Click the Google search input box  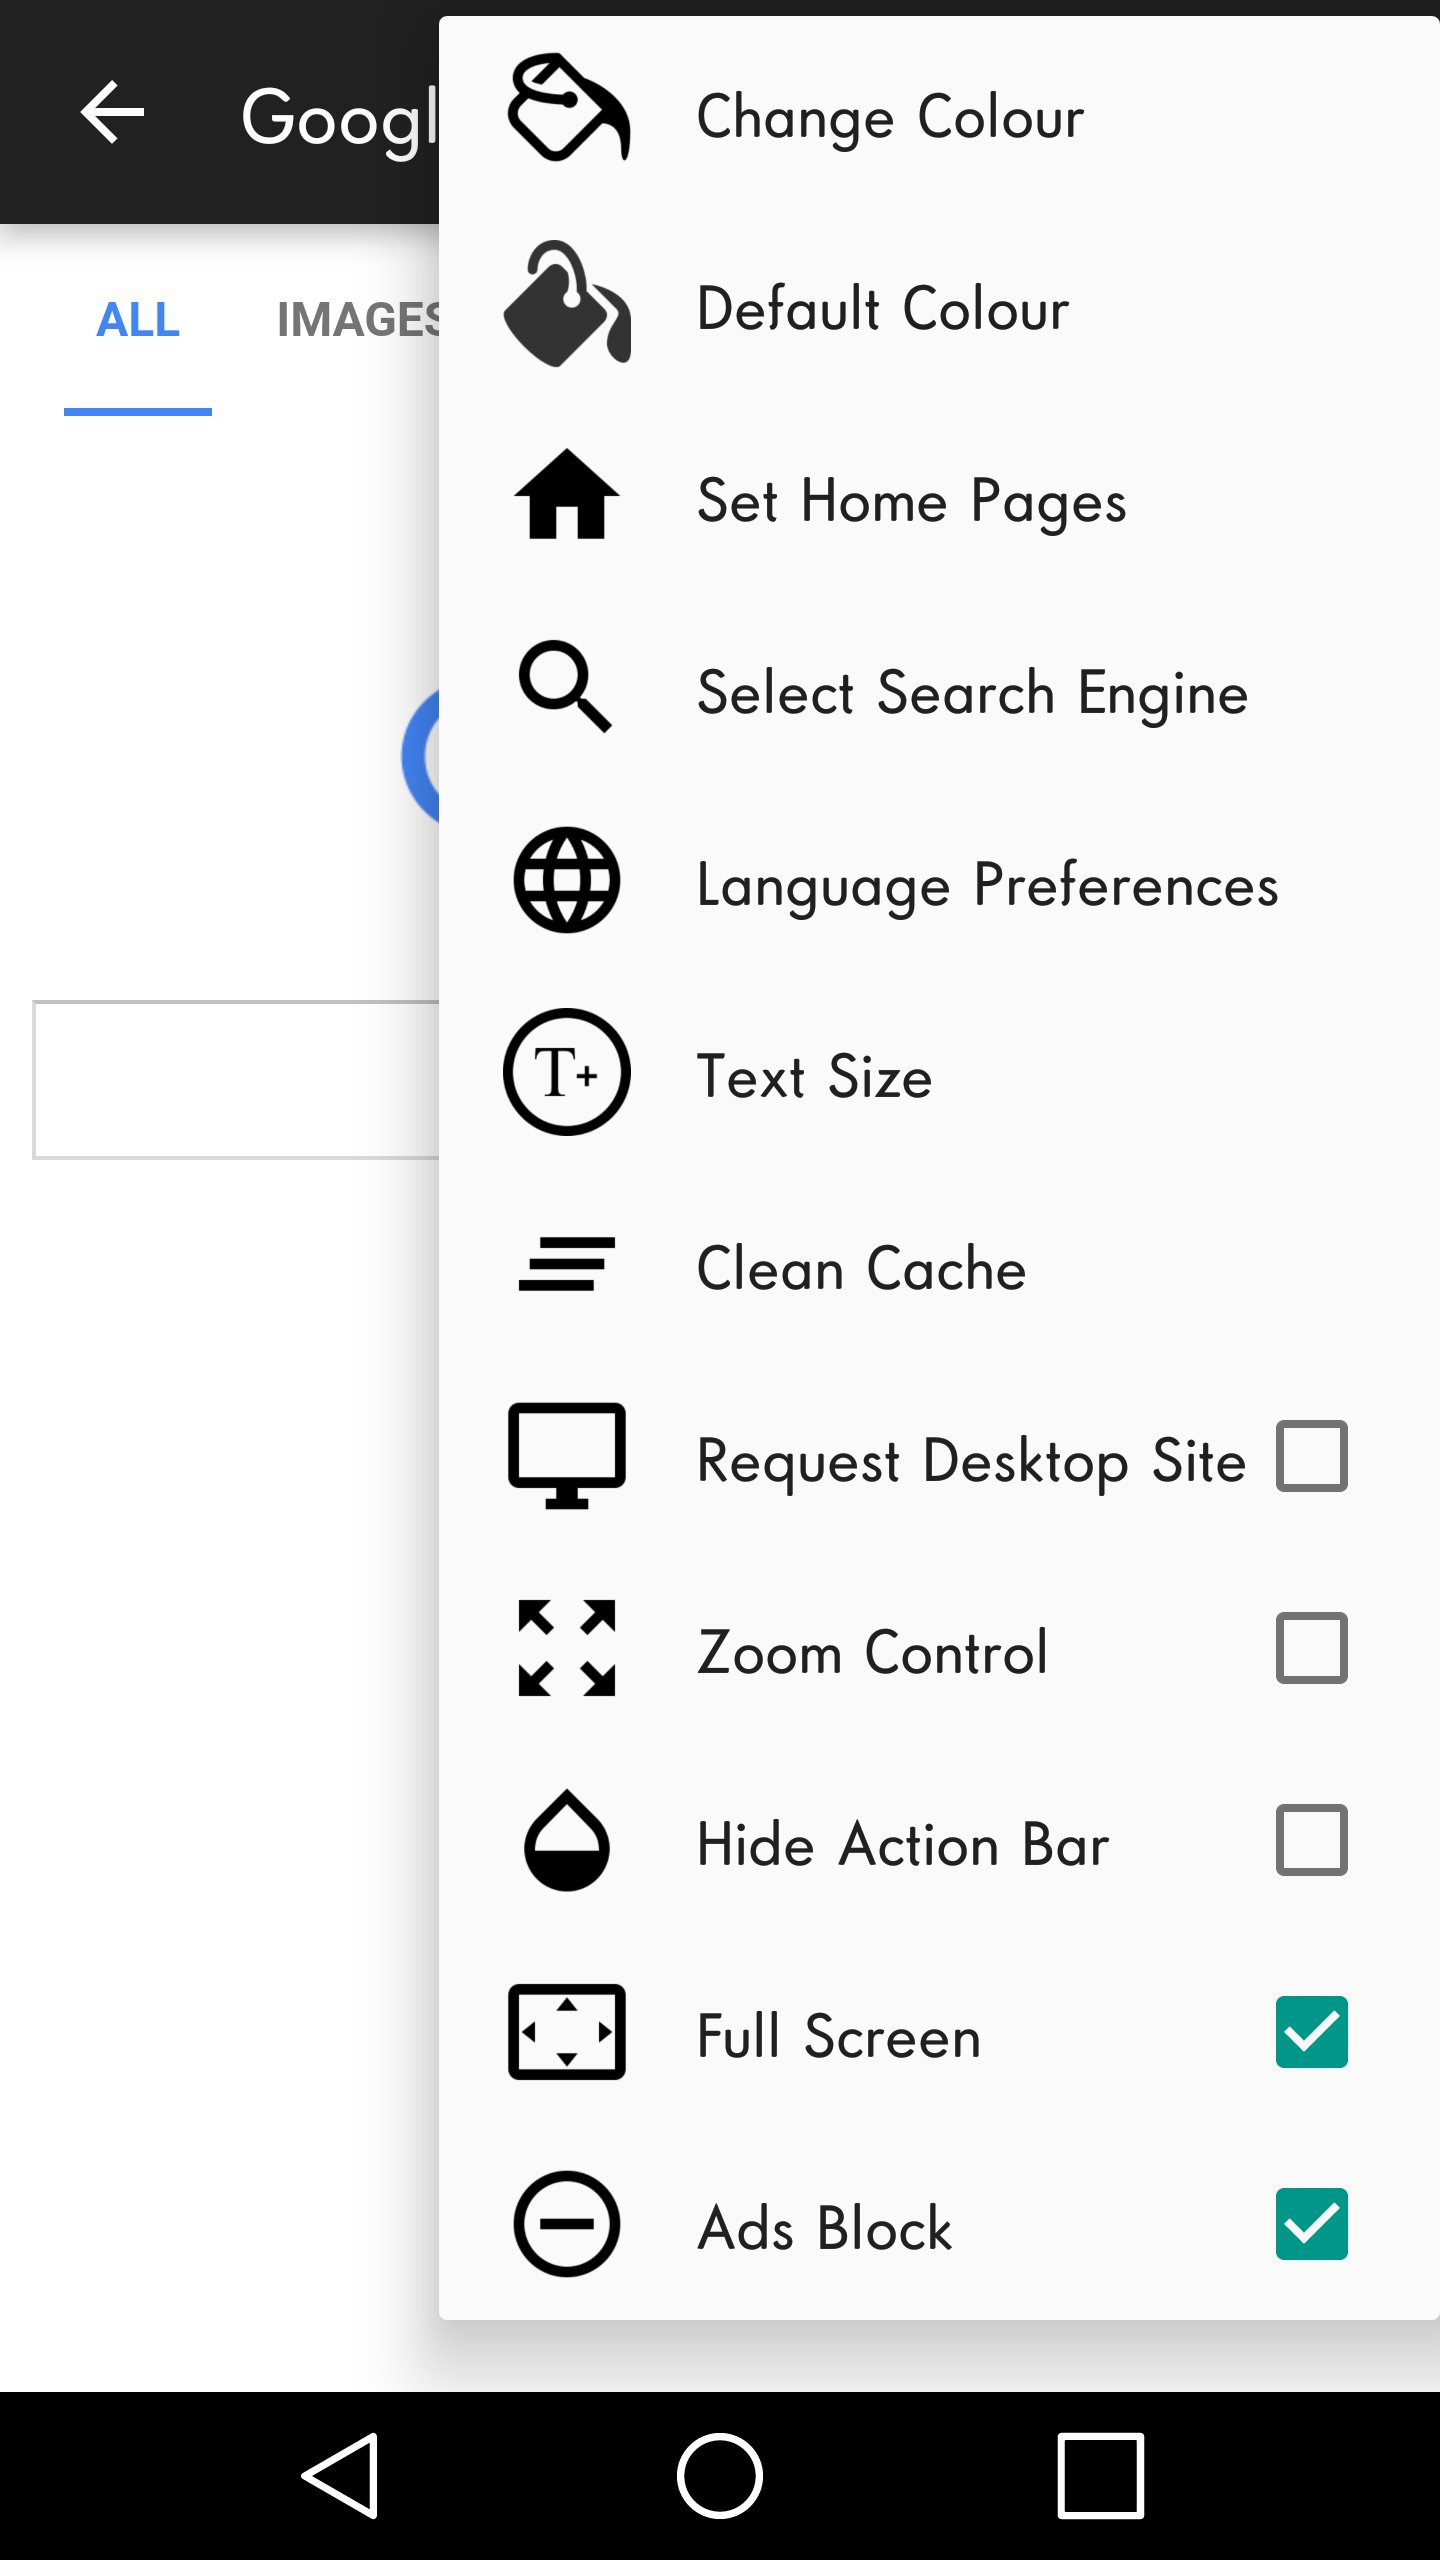tap(236, 1080)
